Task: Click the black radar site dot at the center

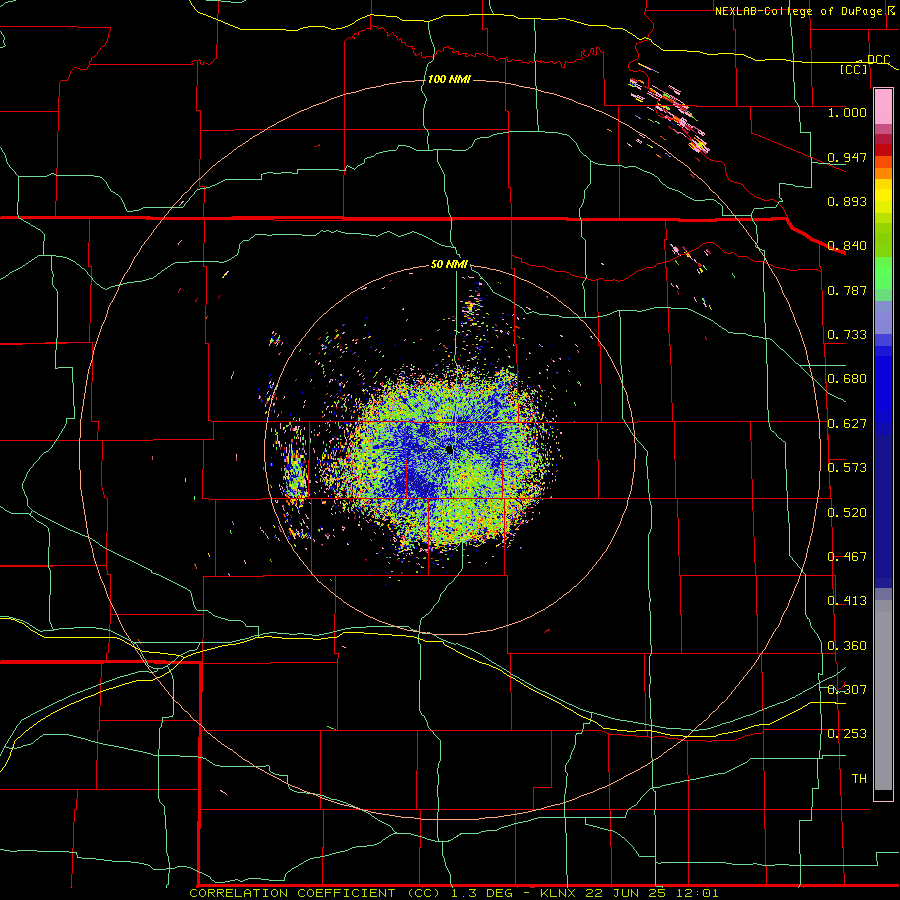Action: tap(449, 450)
